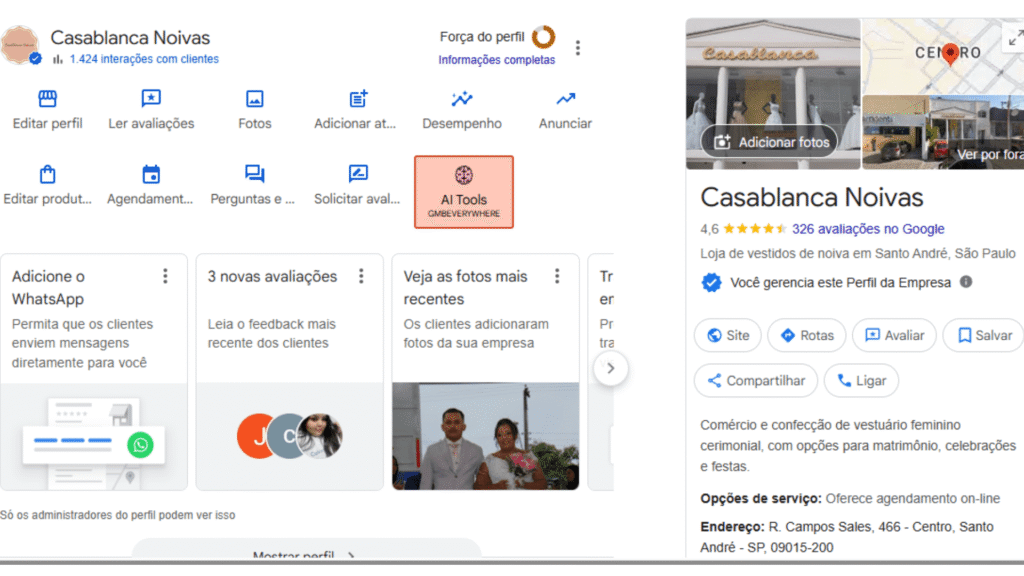The image size is (1024, 576).
Task: Open Editar perfil storefront icon
Action: point(47,99)
